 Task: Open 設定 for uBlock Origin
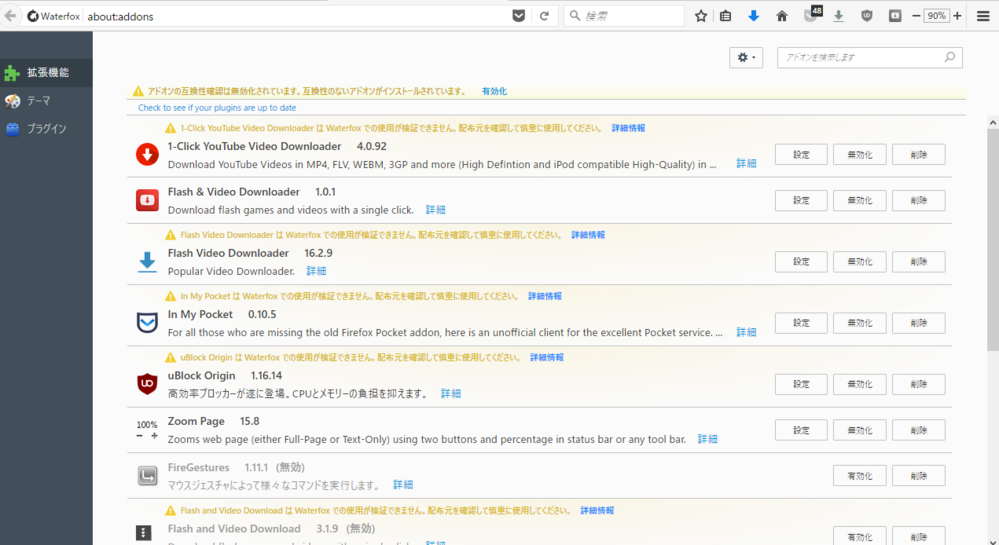(x=801, y=384)
